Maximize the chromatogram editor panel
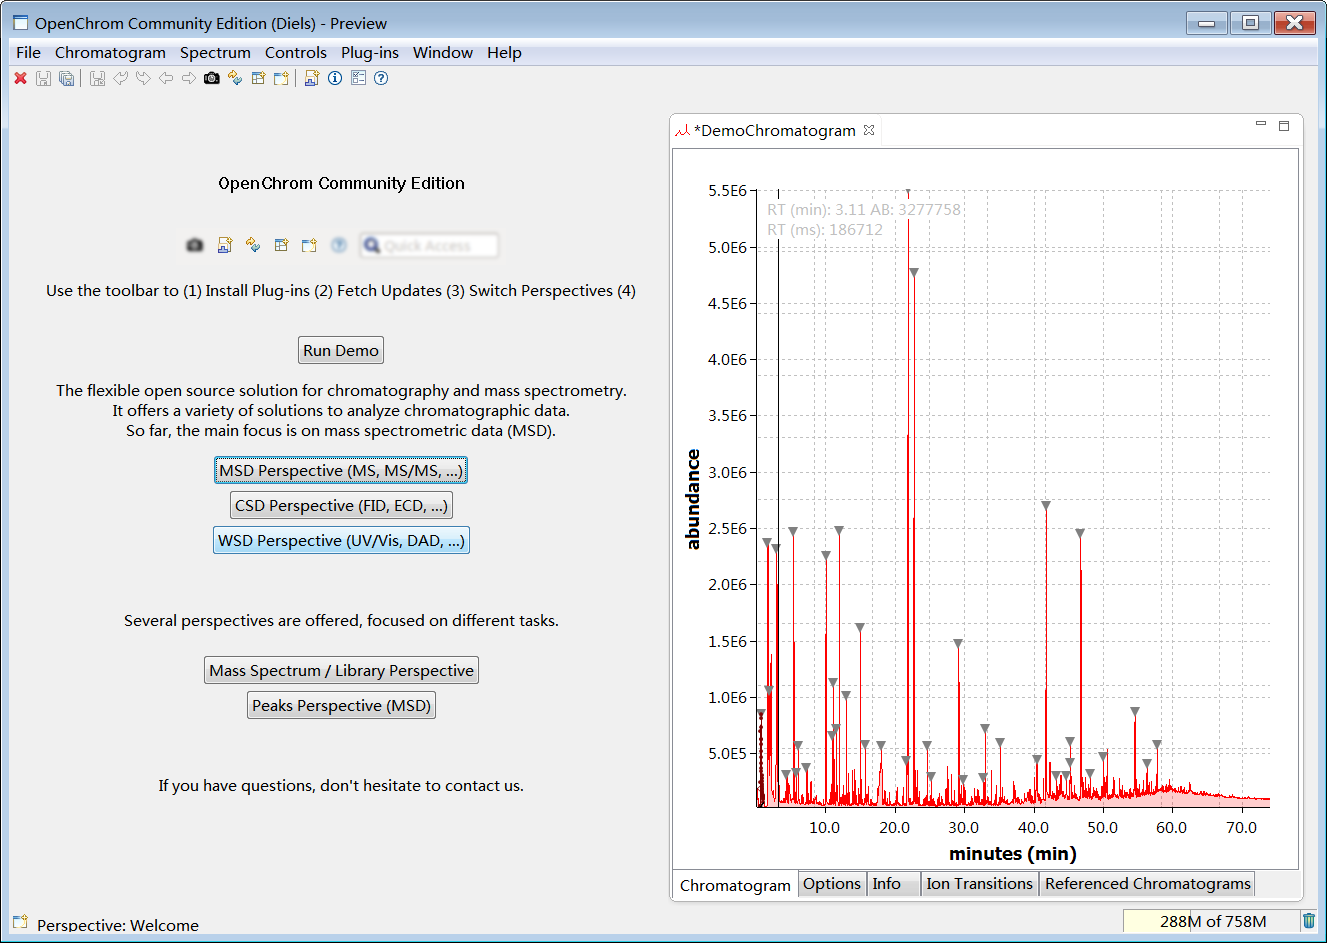 pos(1284,126)
